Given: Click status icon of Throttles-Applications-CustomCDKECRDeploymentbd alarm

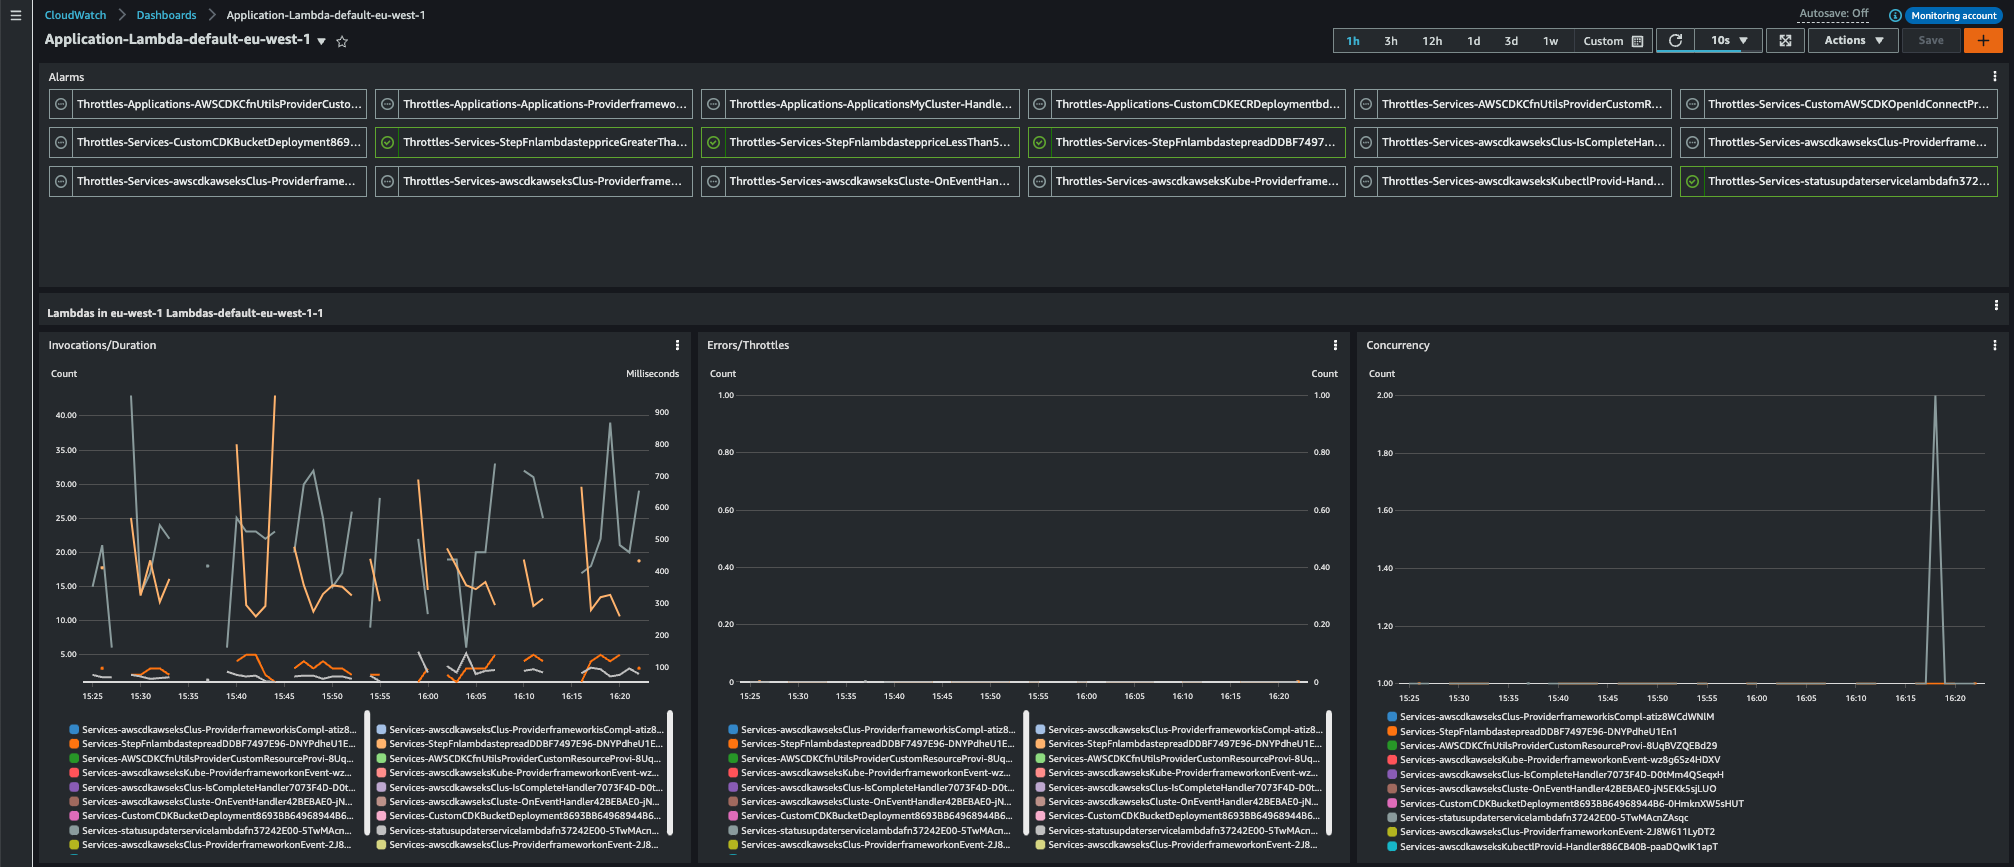Looking at the screenshot, I should click(1039, 104).
